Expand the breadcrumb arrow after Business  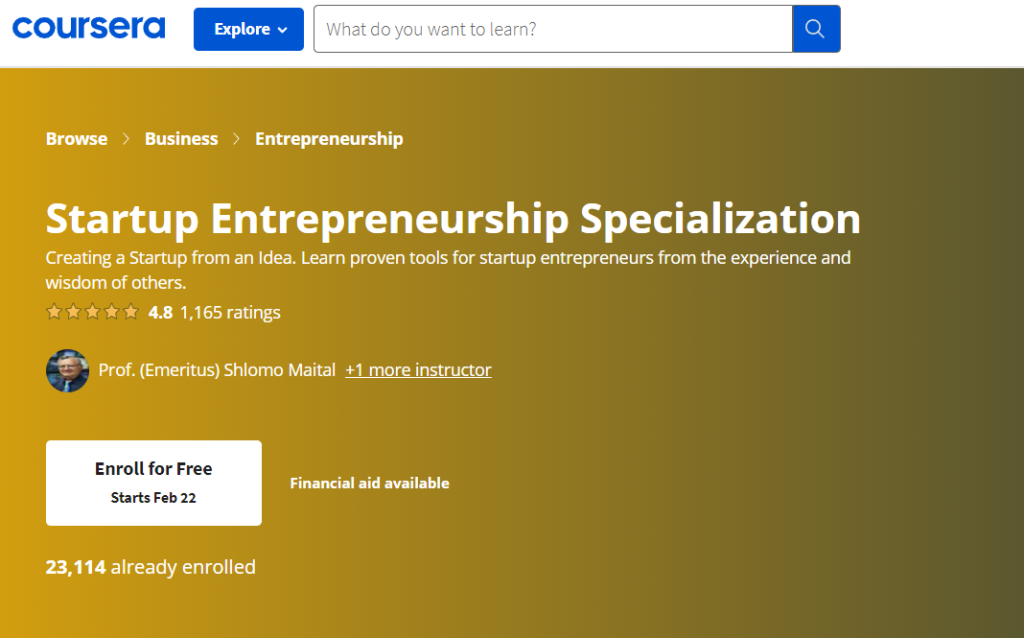(x=236, y=139)
